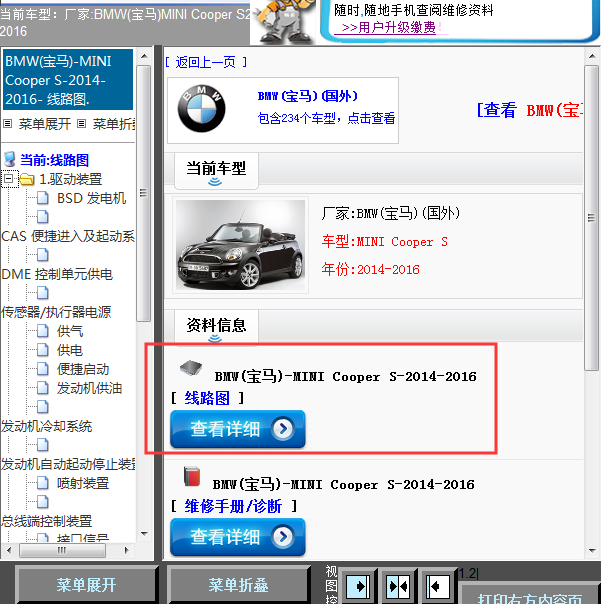Click the sidebar scroll up arrow
This screenshot has height=604, width=601.
click(x=144, y=56)
